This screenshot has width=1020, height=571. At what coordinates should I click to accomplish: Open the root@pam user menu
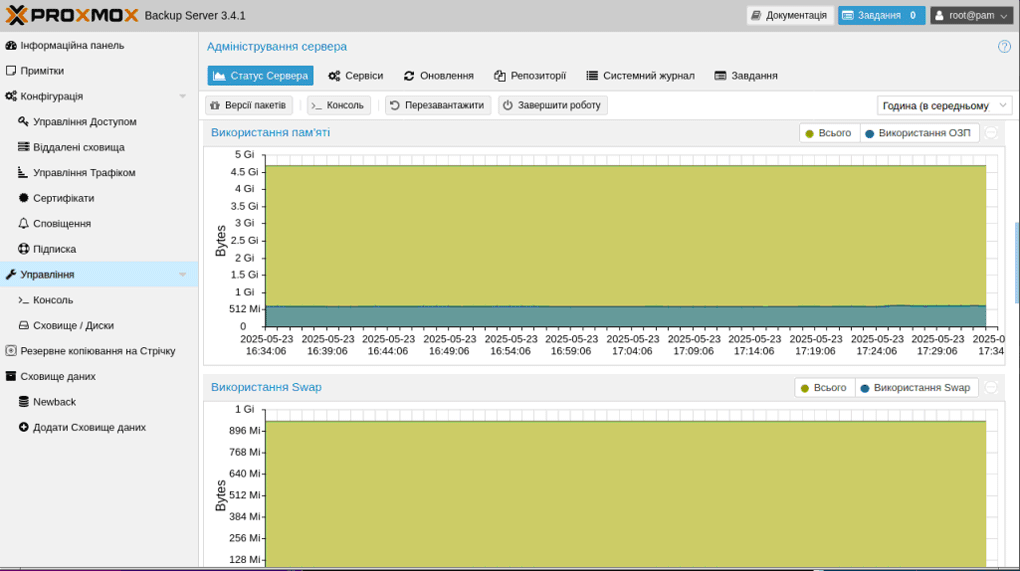971,15
